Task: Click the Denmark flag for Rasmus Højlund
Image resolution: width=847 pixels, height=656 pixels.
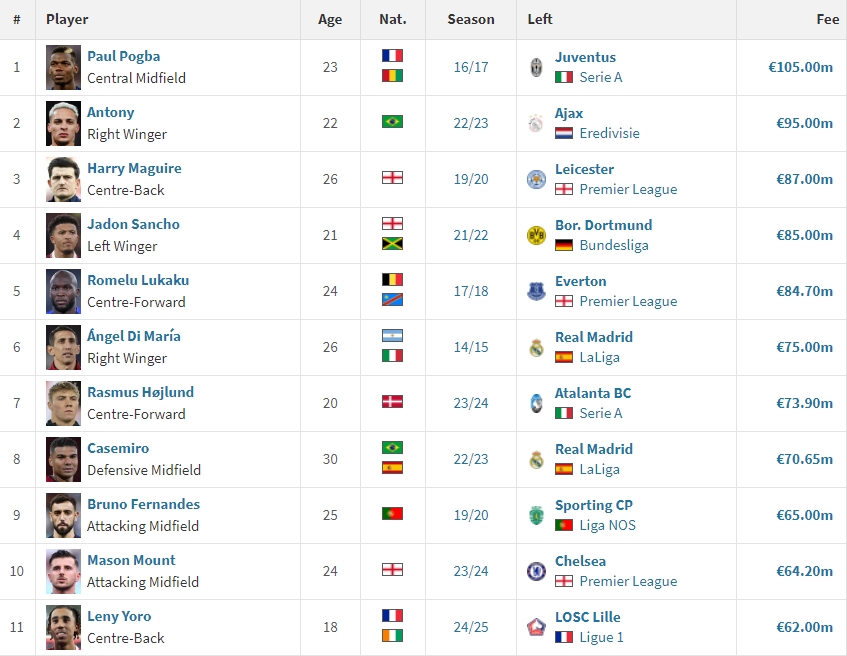Action: click(x=392, y=401)
